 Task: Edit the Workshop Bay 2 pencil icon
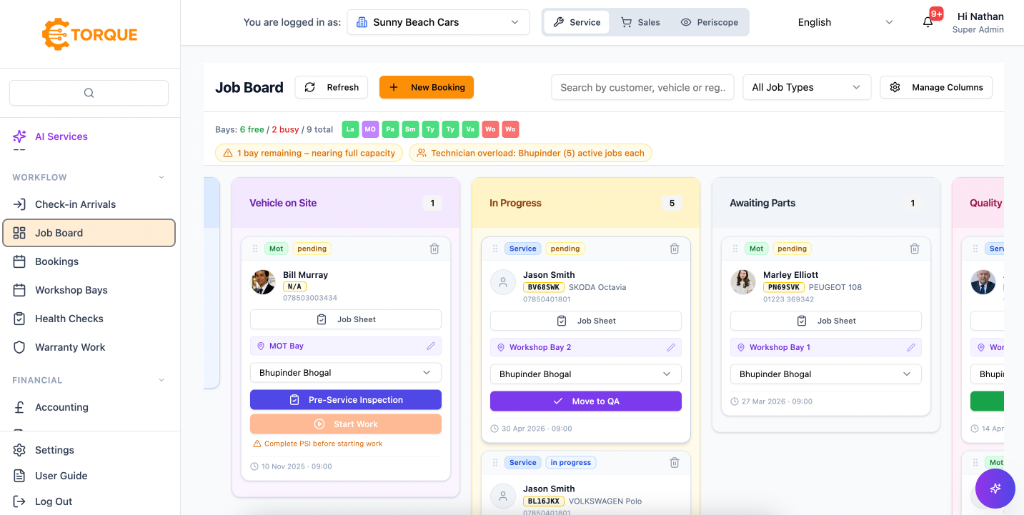[x=671, y=347]
